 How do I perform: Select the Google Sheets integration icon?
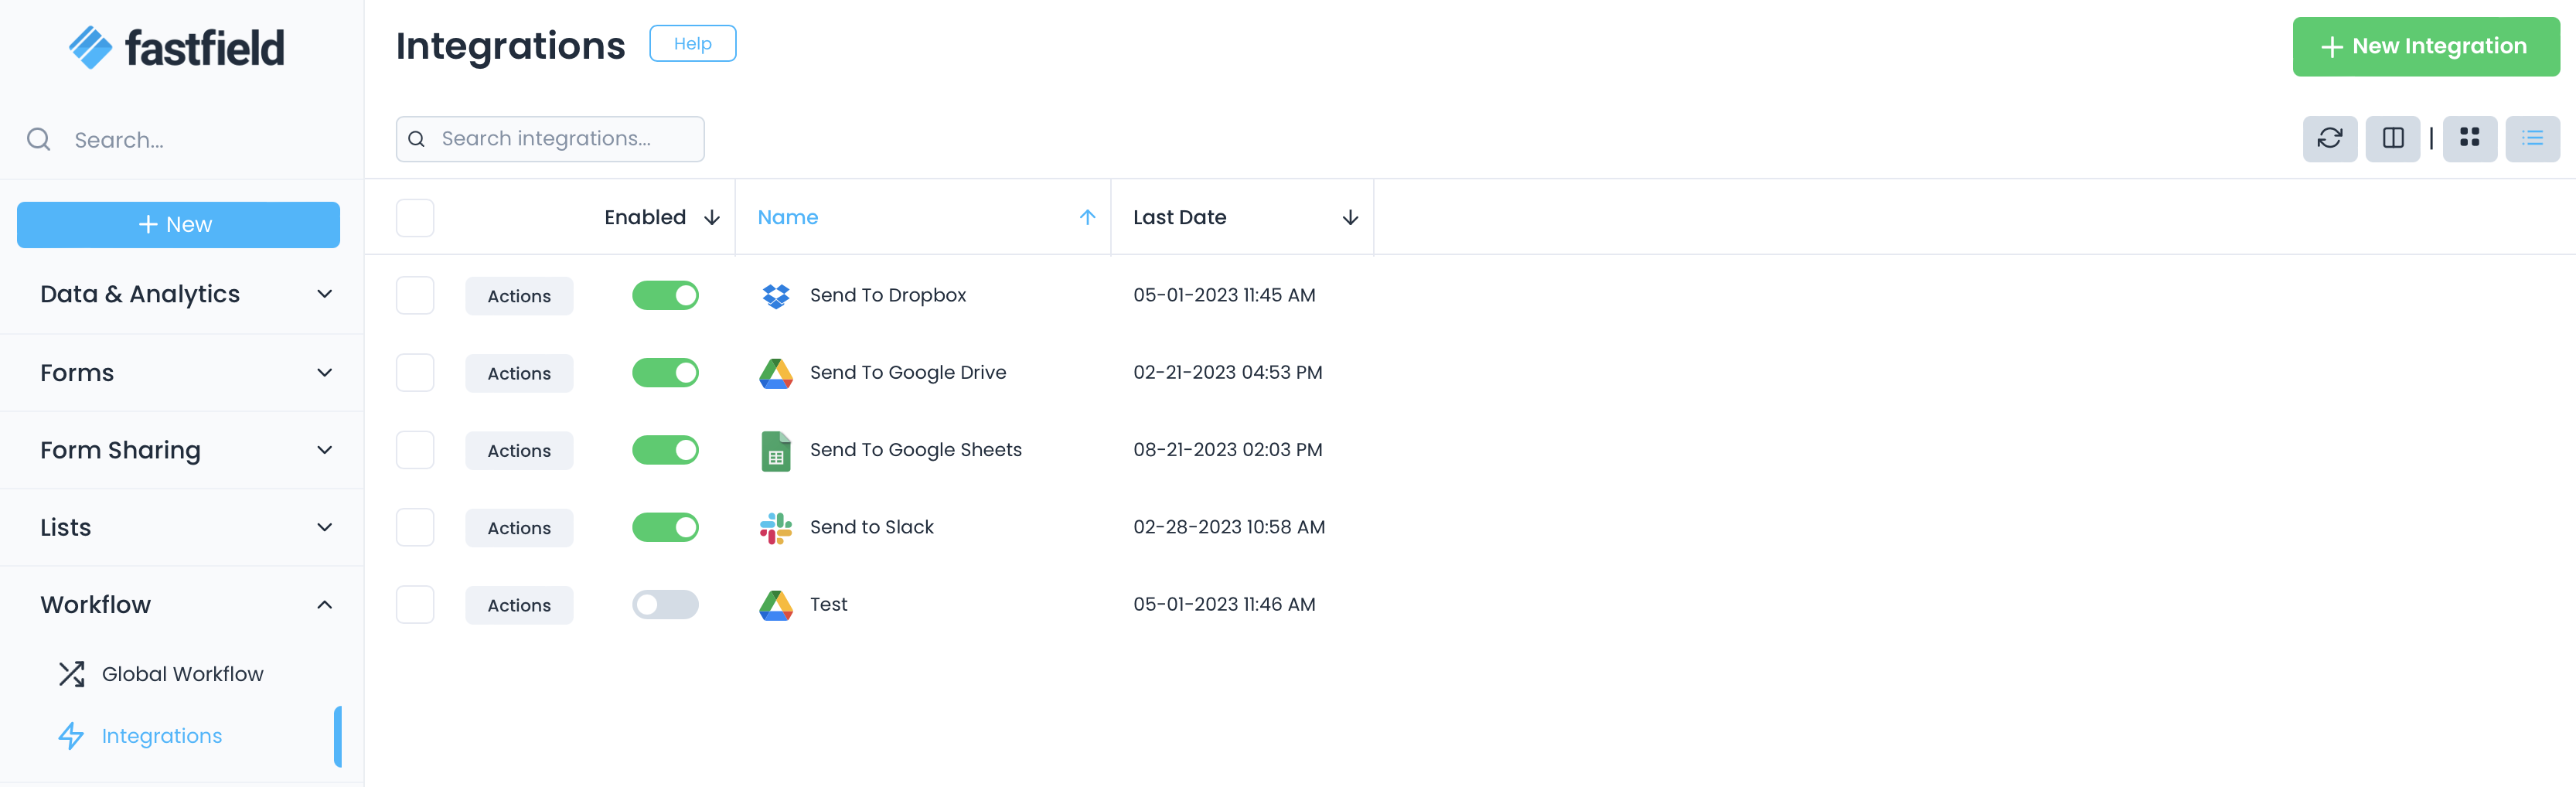[x=775, y=450]
